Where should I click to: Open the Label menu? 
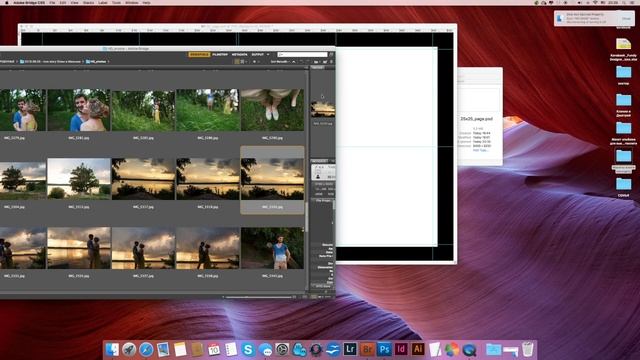pos(103,2)
